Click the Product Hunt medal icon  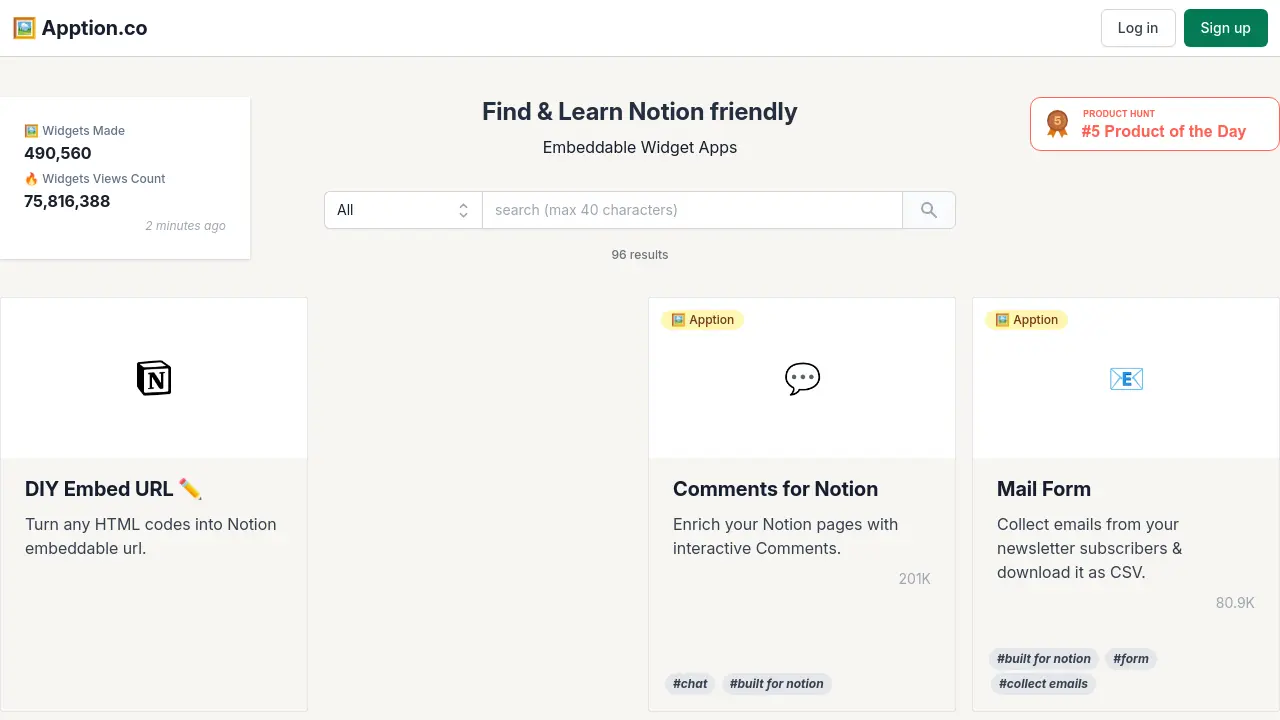pos(1057,124)
